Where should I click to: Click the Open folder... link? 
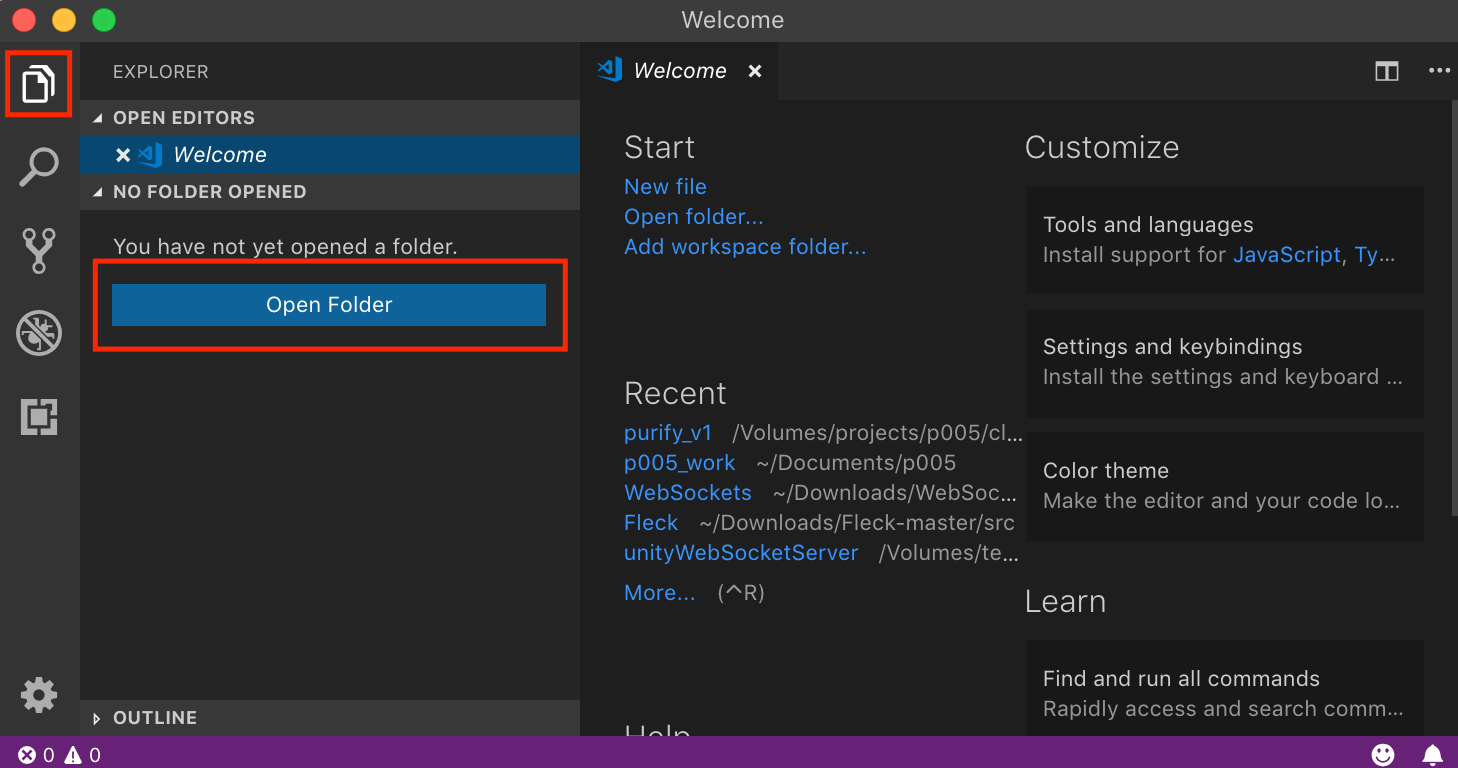[x=694, y=217]
